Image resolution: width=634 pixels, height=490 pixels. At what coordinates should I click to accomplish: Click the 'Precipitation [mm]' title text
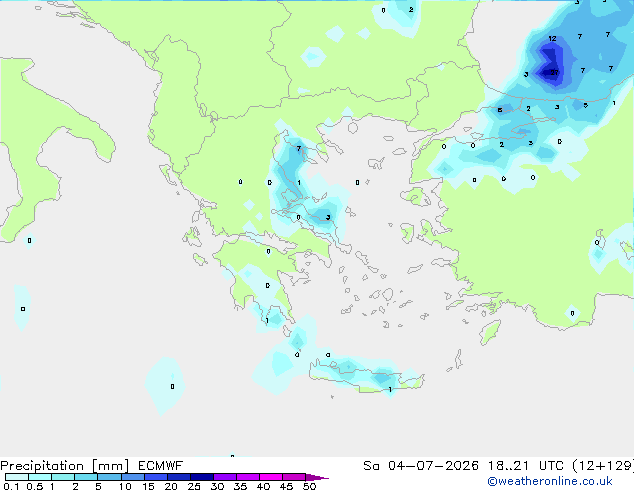pos(65,466)
